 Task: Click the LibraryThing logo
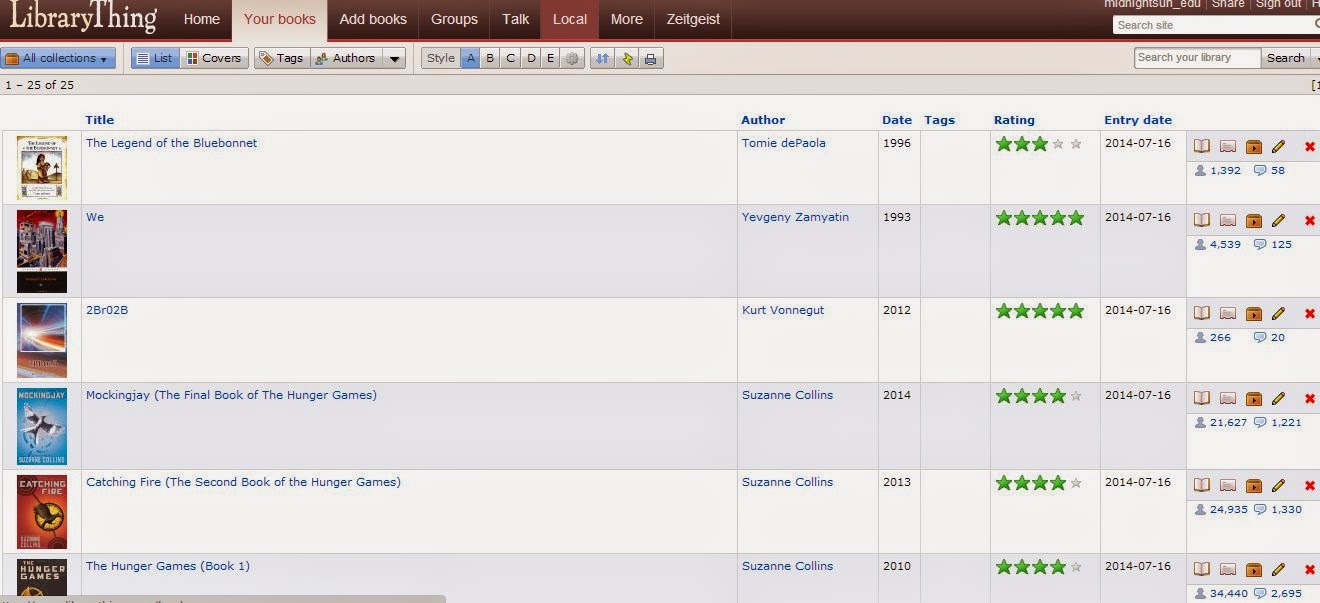click(x=83, y=16)
